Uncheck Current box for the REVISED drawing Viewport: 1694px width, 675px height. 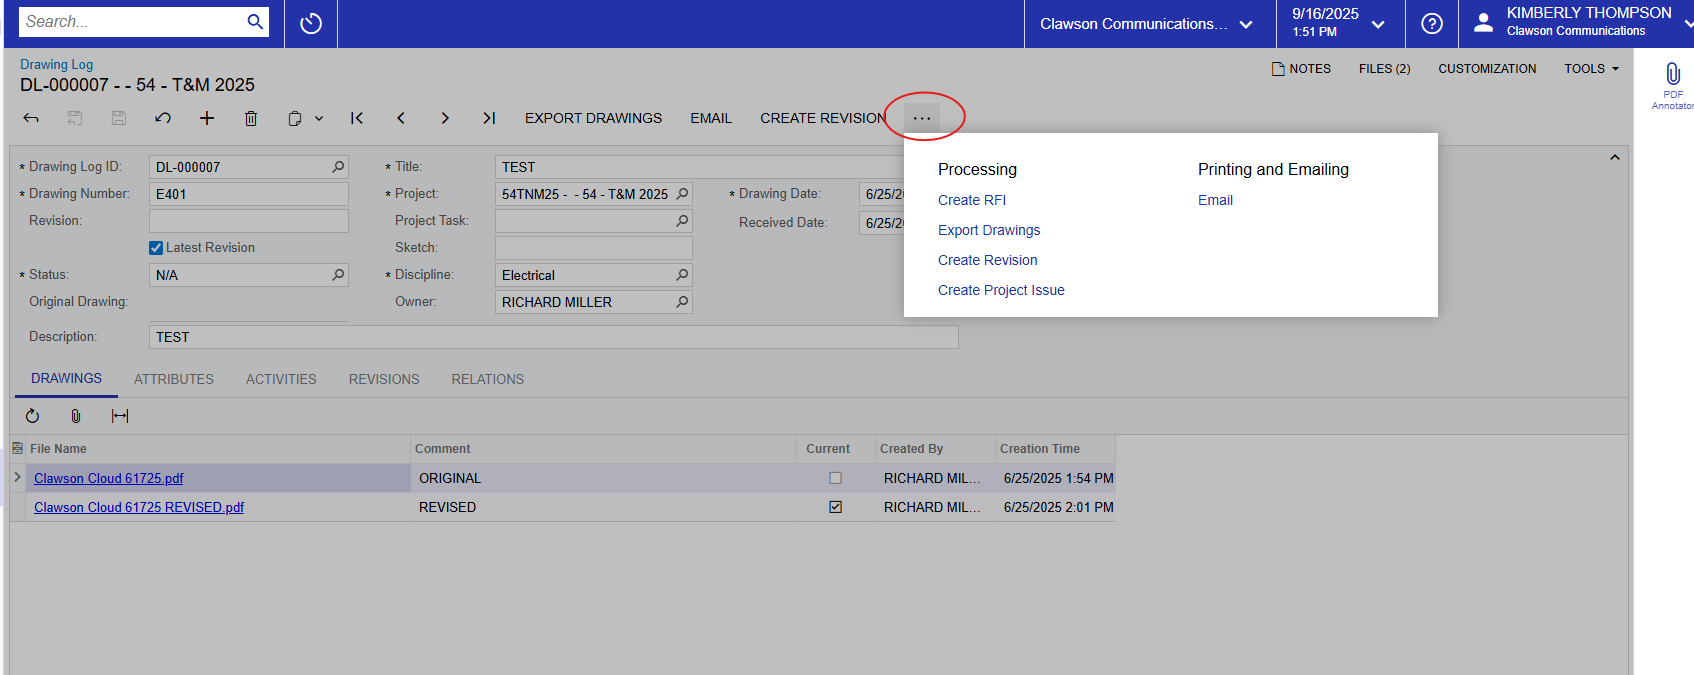point(835,507)
